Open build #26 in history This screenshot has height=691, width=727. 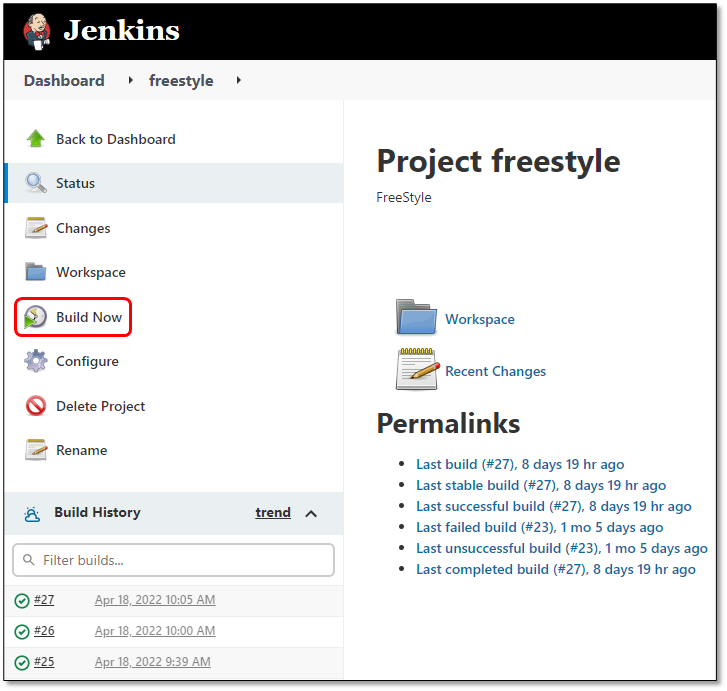pyautogui.click(x=44, y=631)
